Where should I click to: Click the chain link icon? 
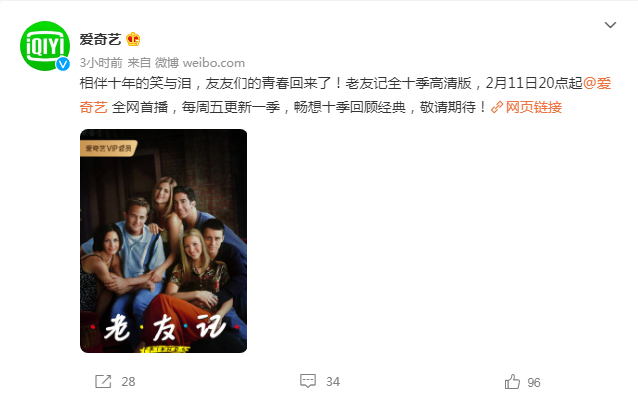[497, 107]
